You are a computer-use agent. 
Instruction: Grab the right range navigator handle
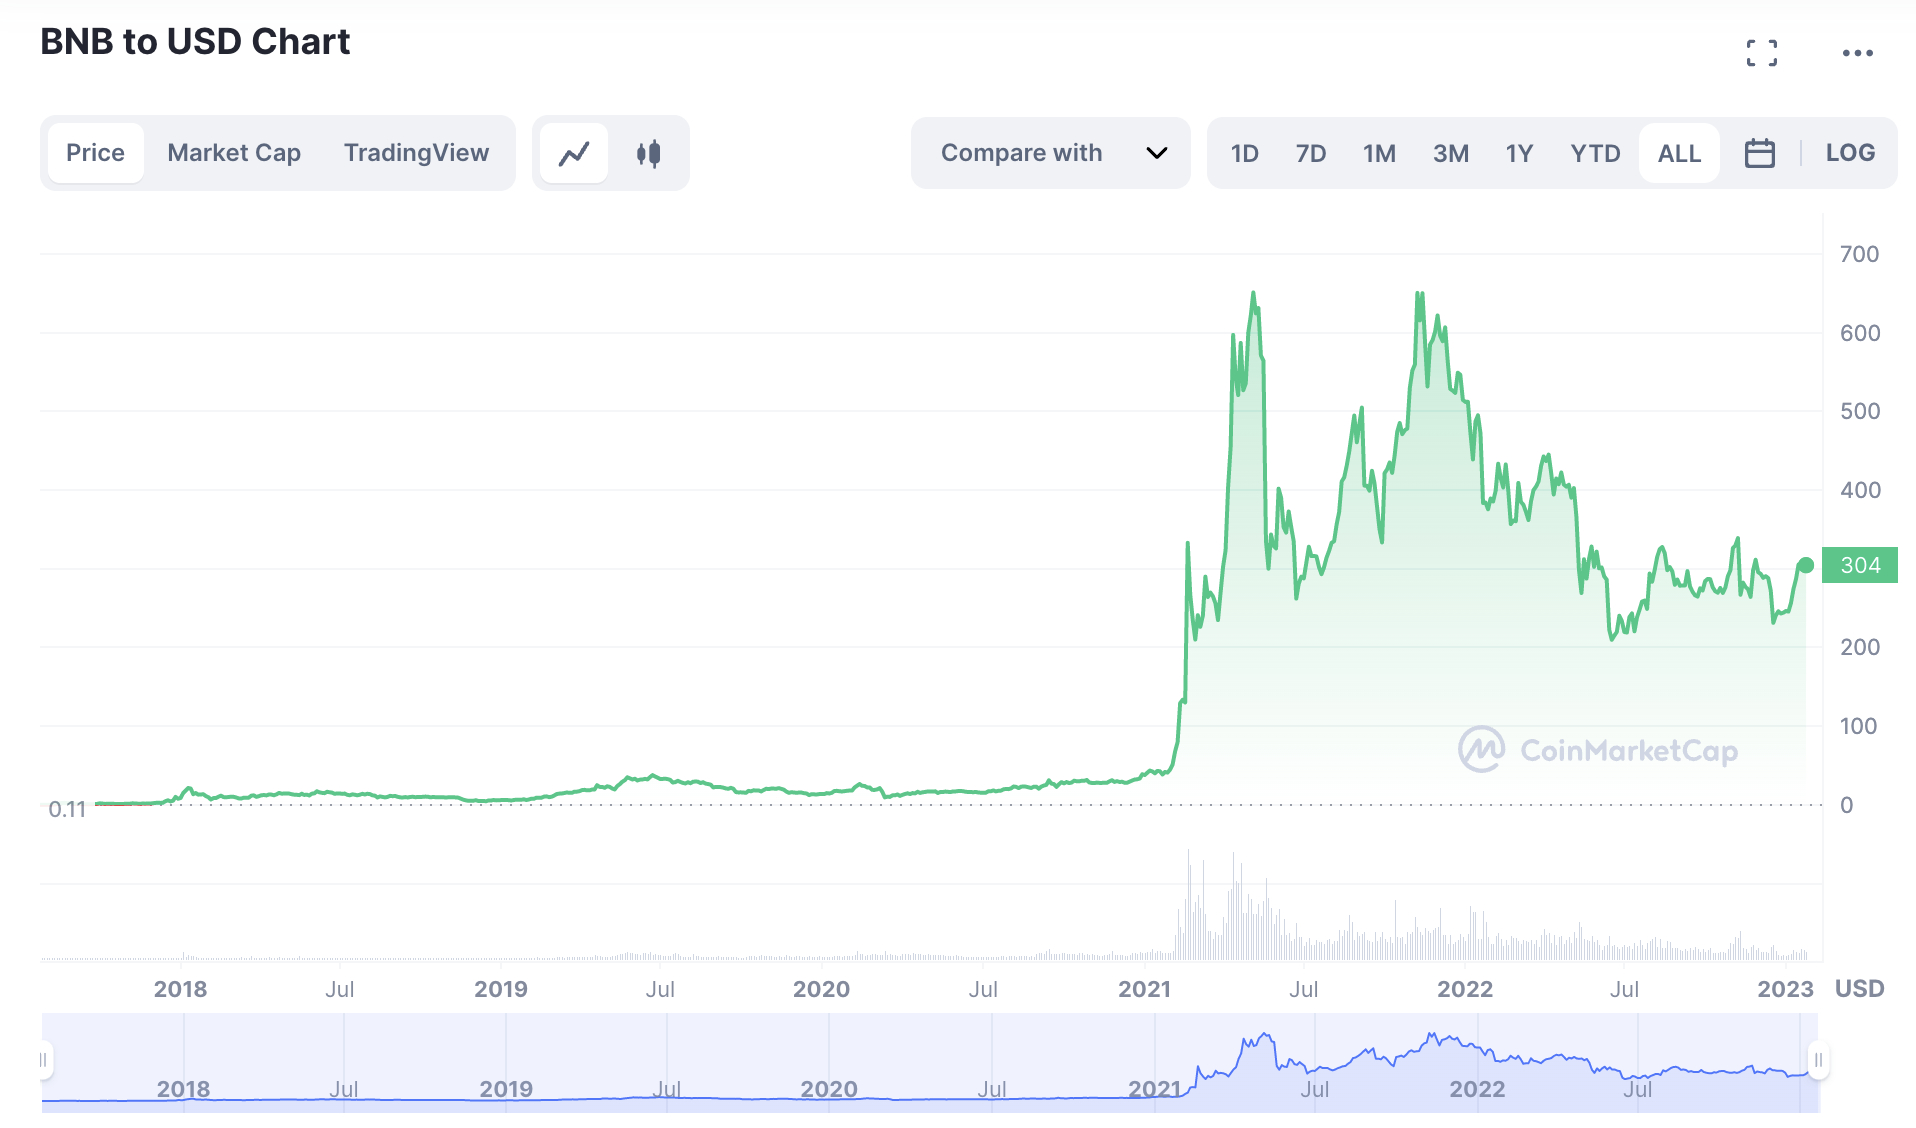(1818, 1060)
